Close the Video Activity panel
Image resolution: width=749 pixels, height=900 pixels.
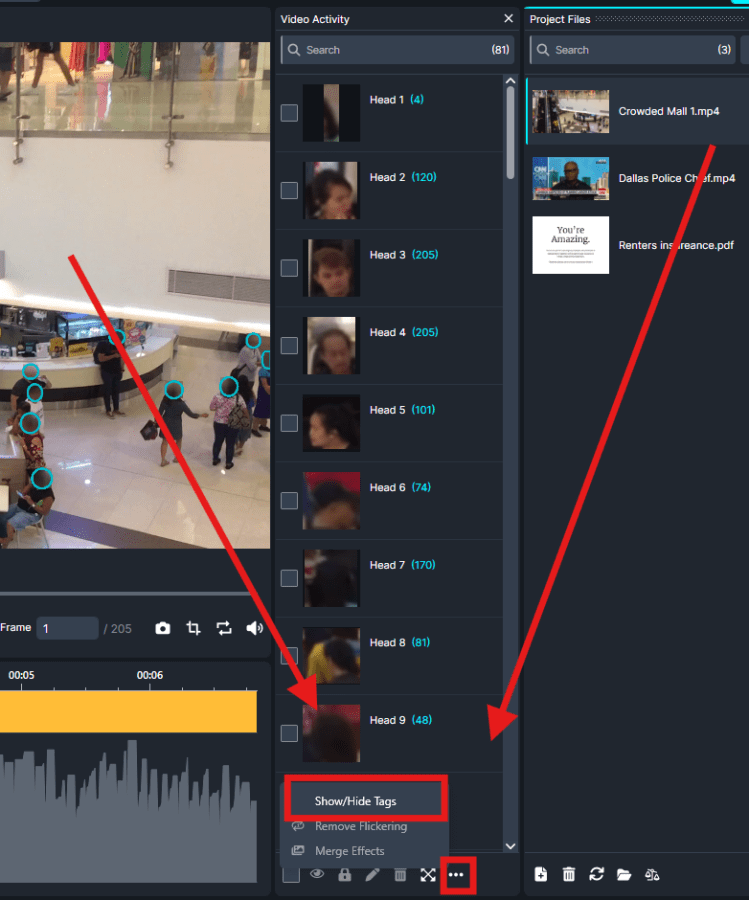click(x=508, y=19)
